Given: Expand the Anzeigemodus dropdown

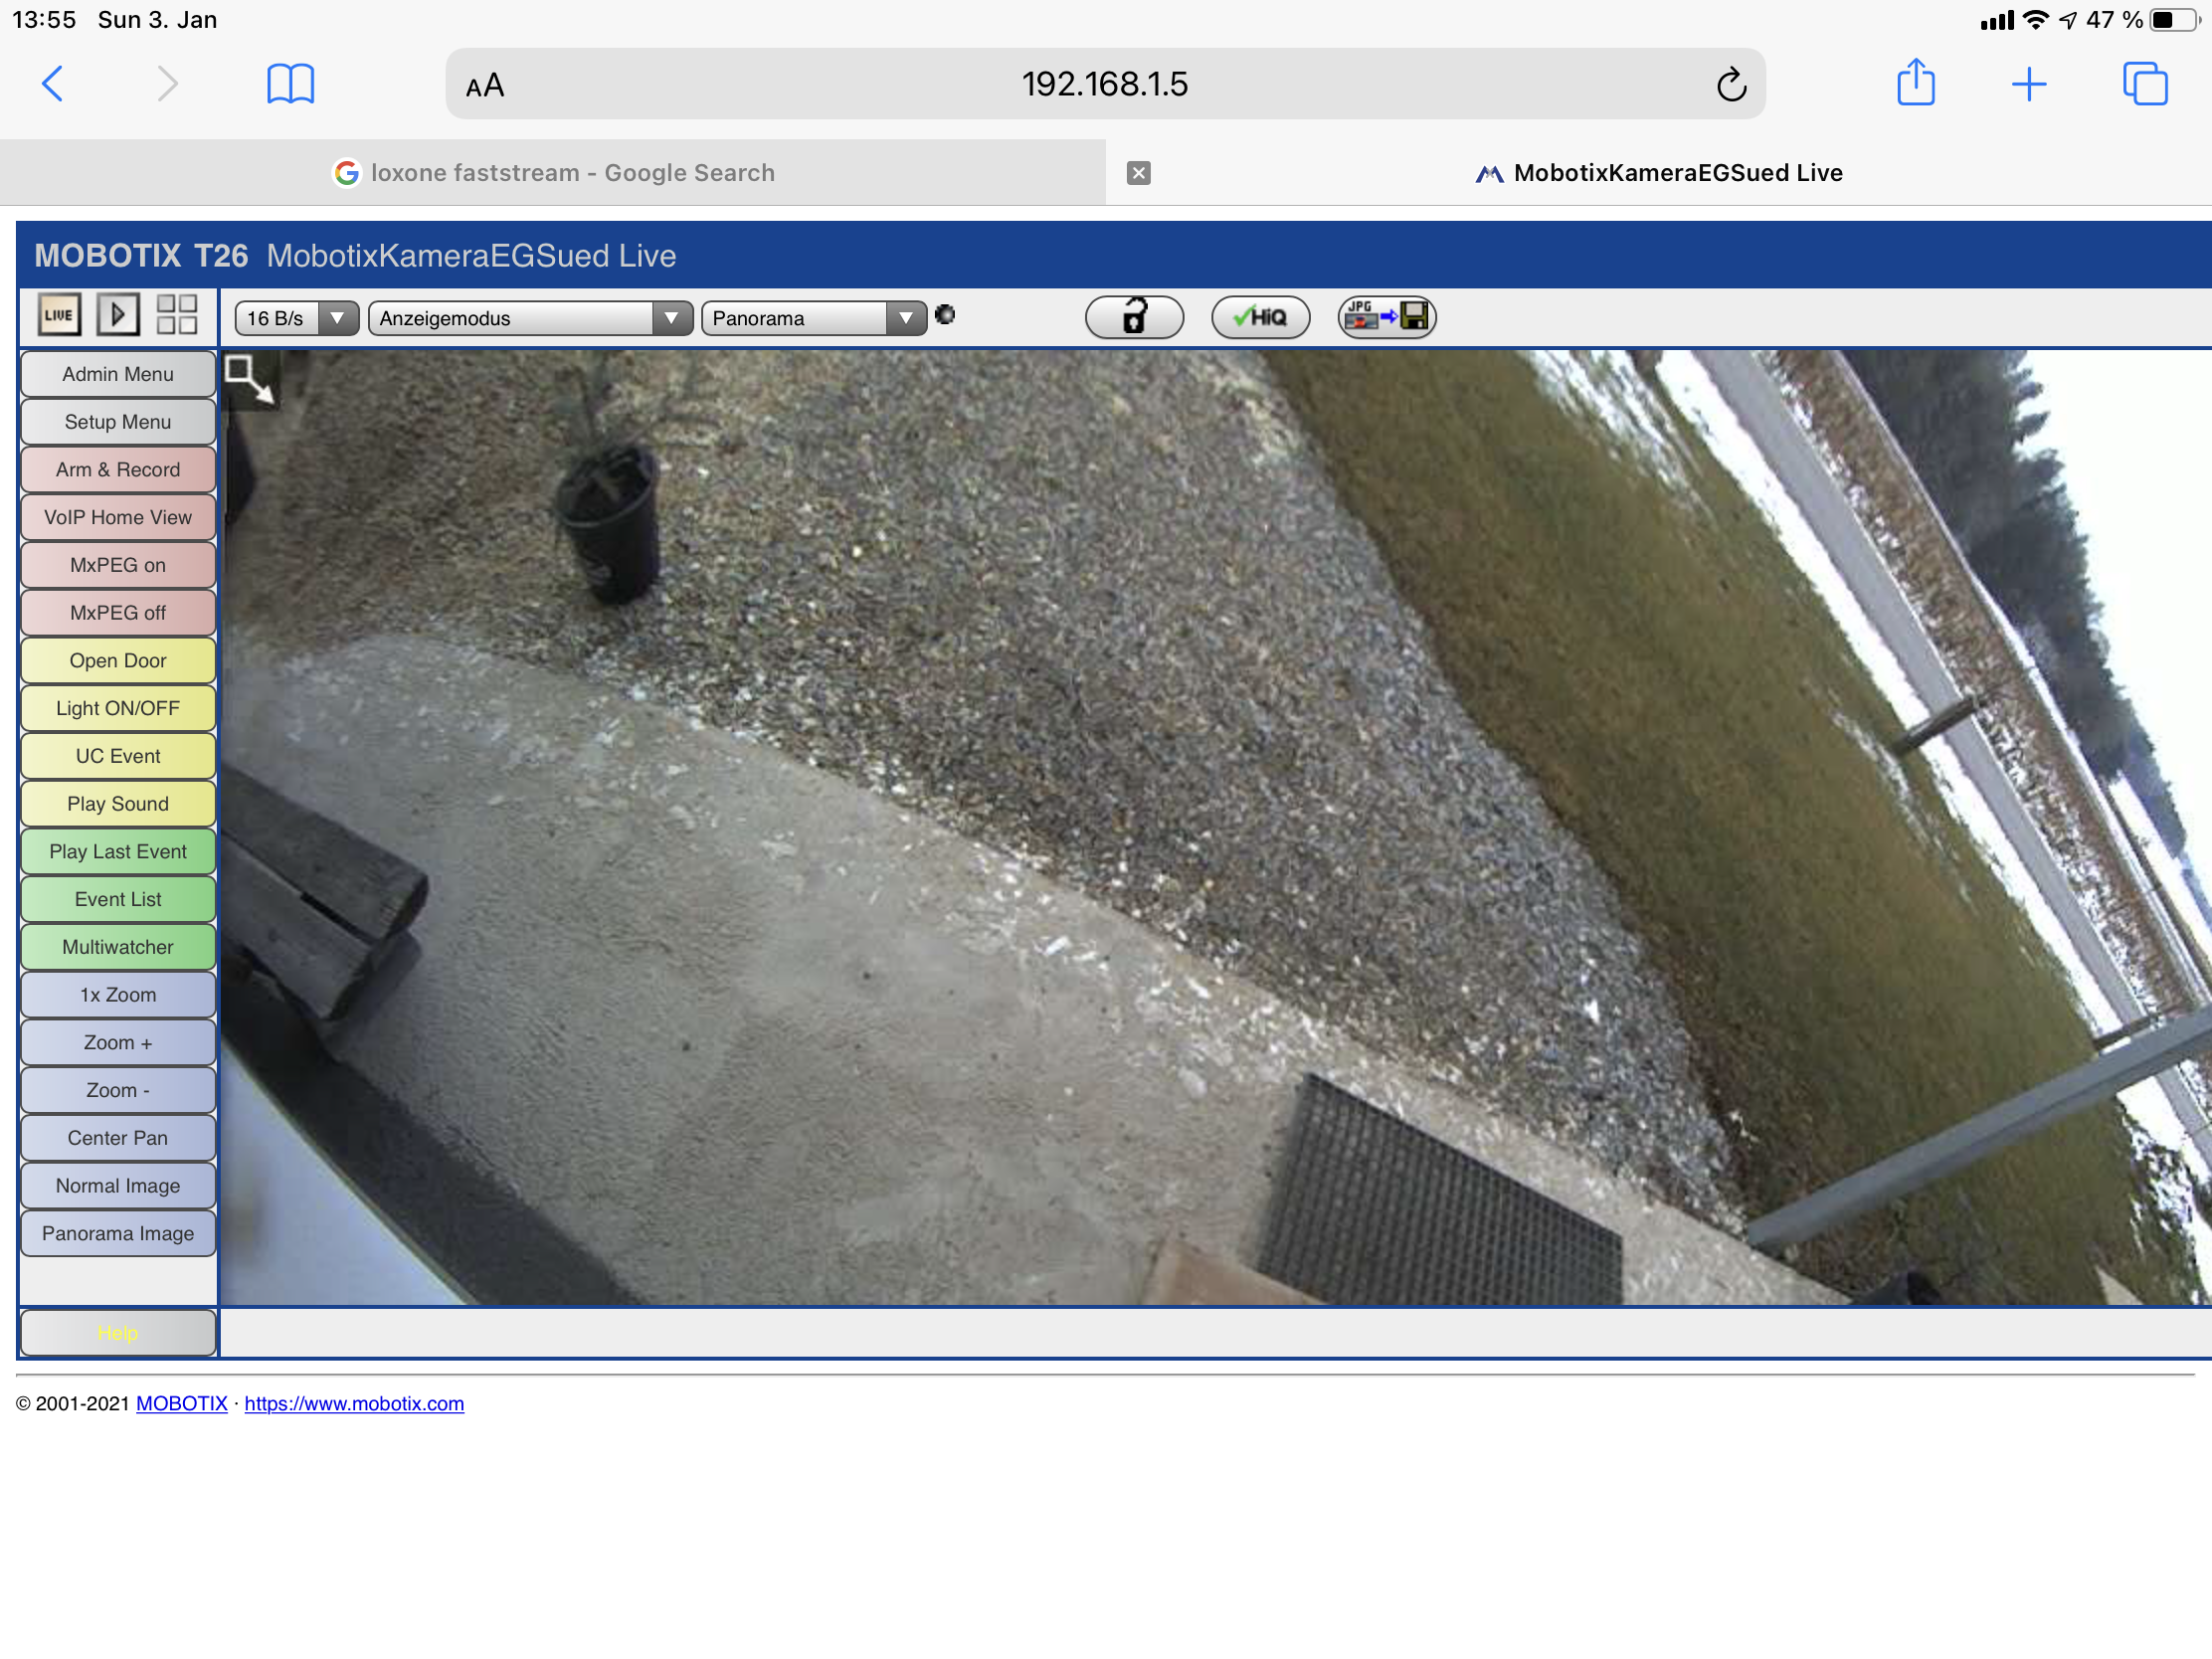Looking at the screenshot, I should [x=530, y=319].
